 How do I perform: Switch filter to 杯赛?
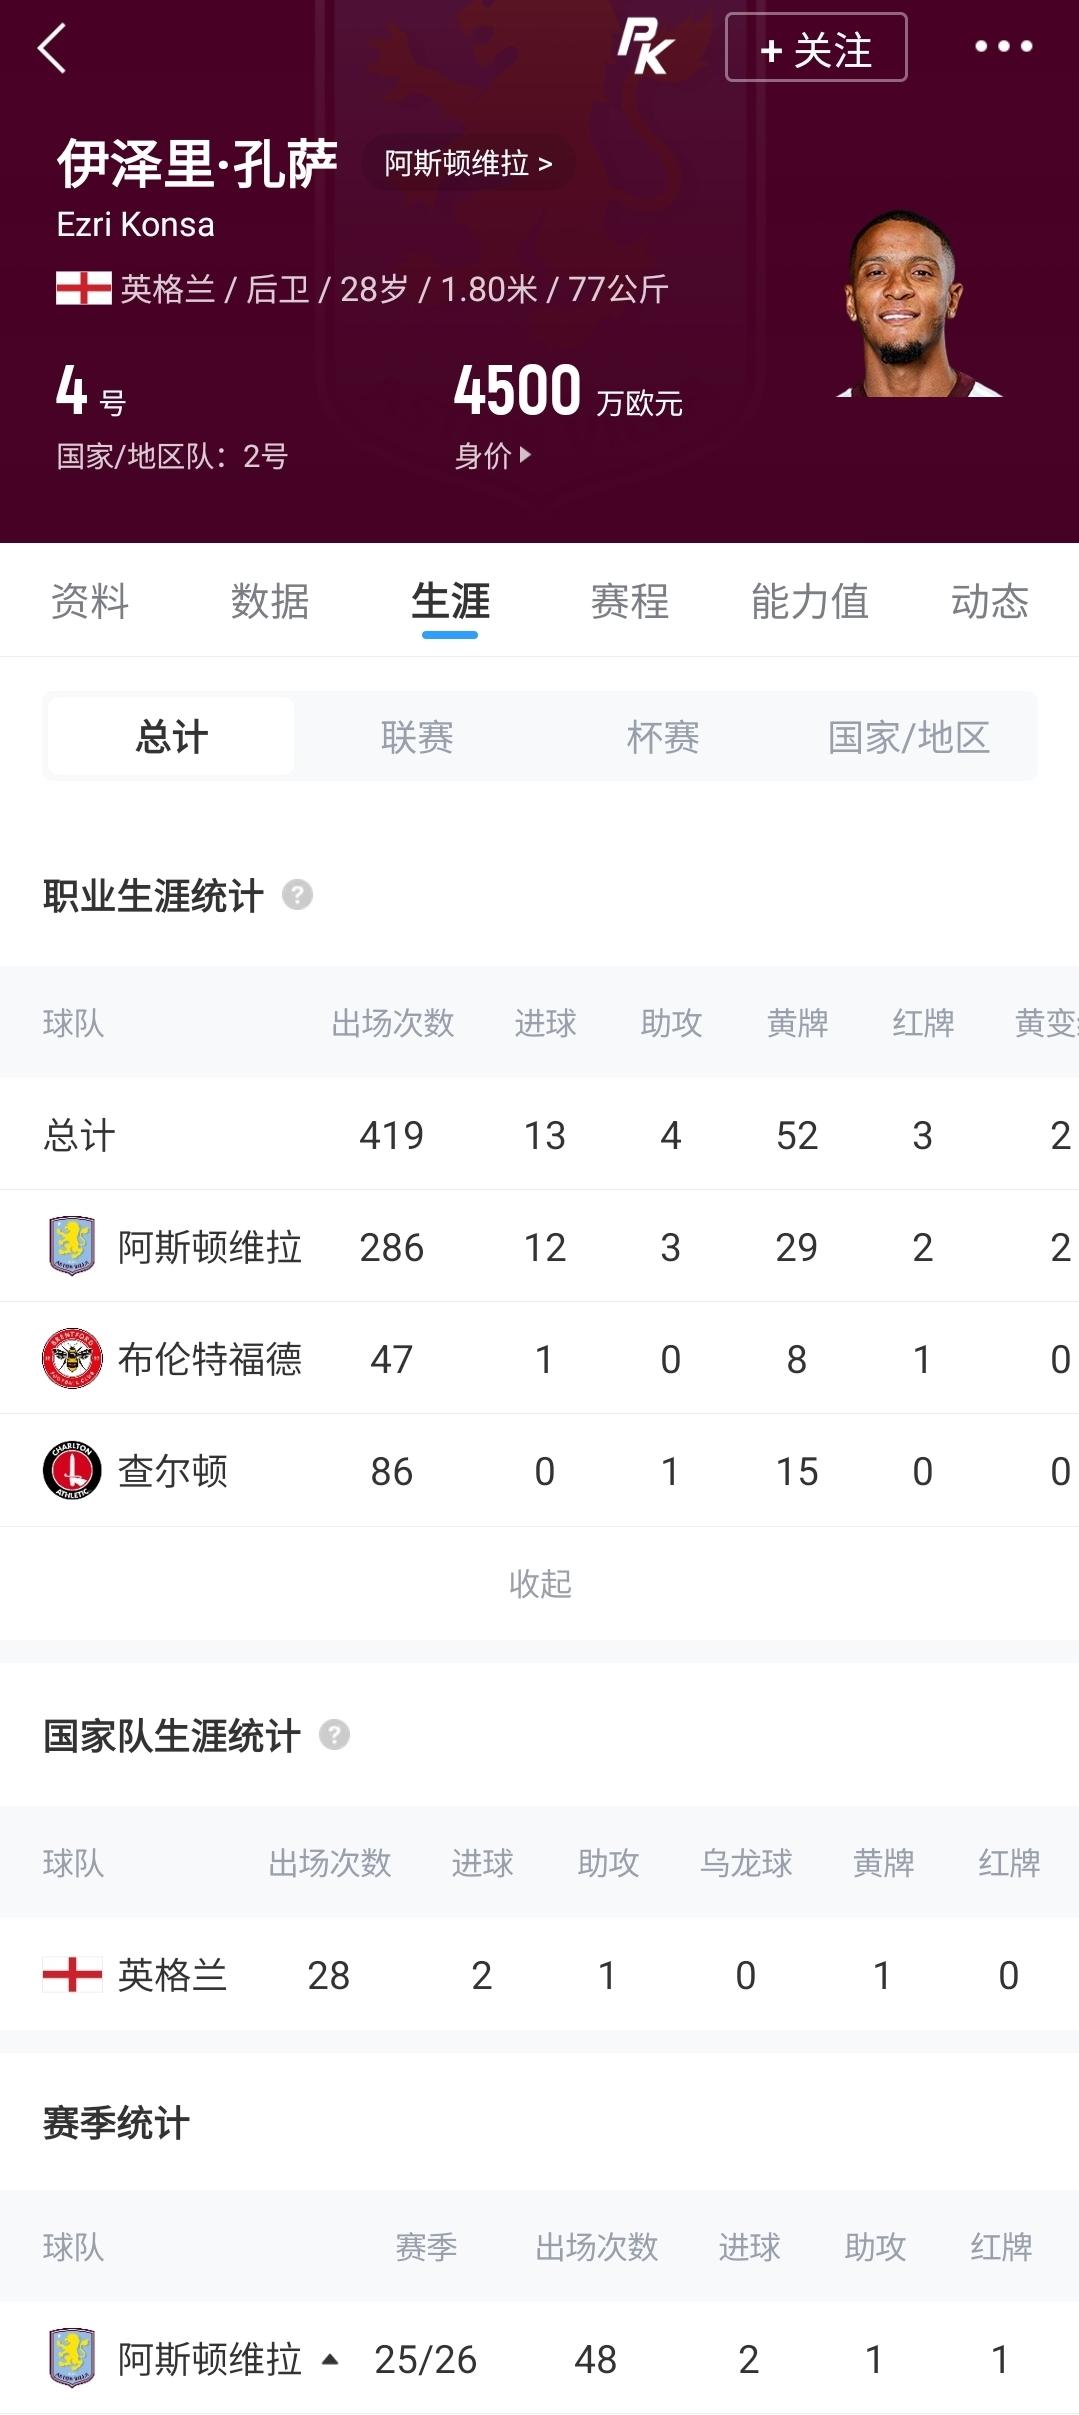pos(663,736)
